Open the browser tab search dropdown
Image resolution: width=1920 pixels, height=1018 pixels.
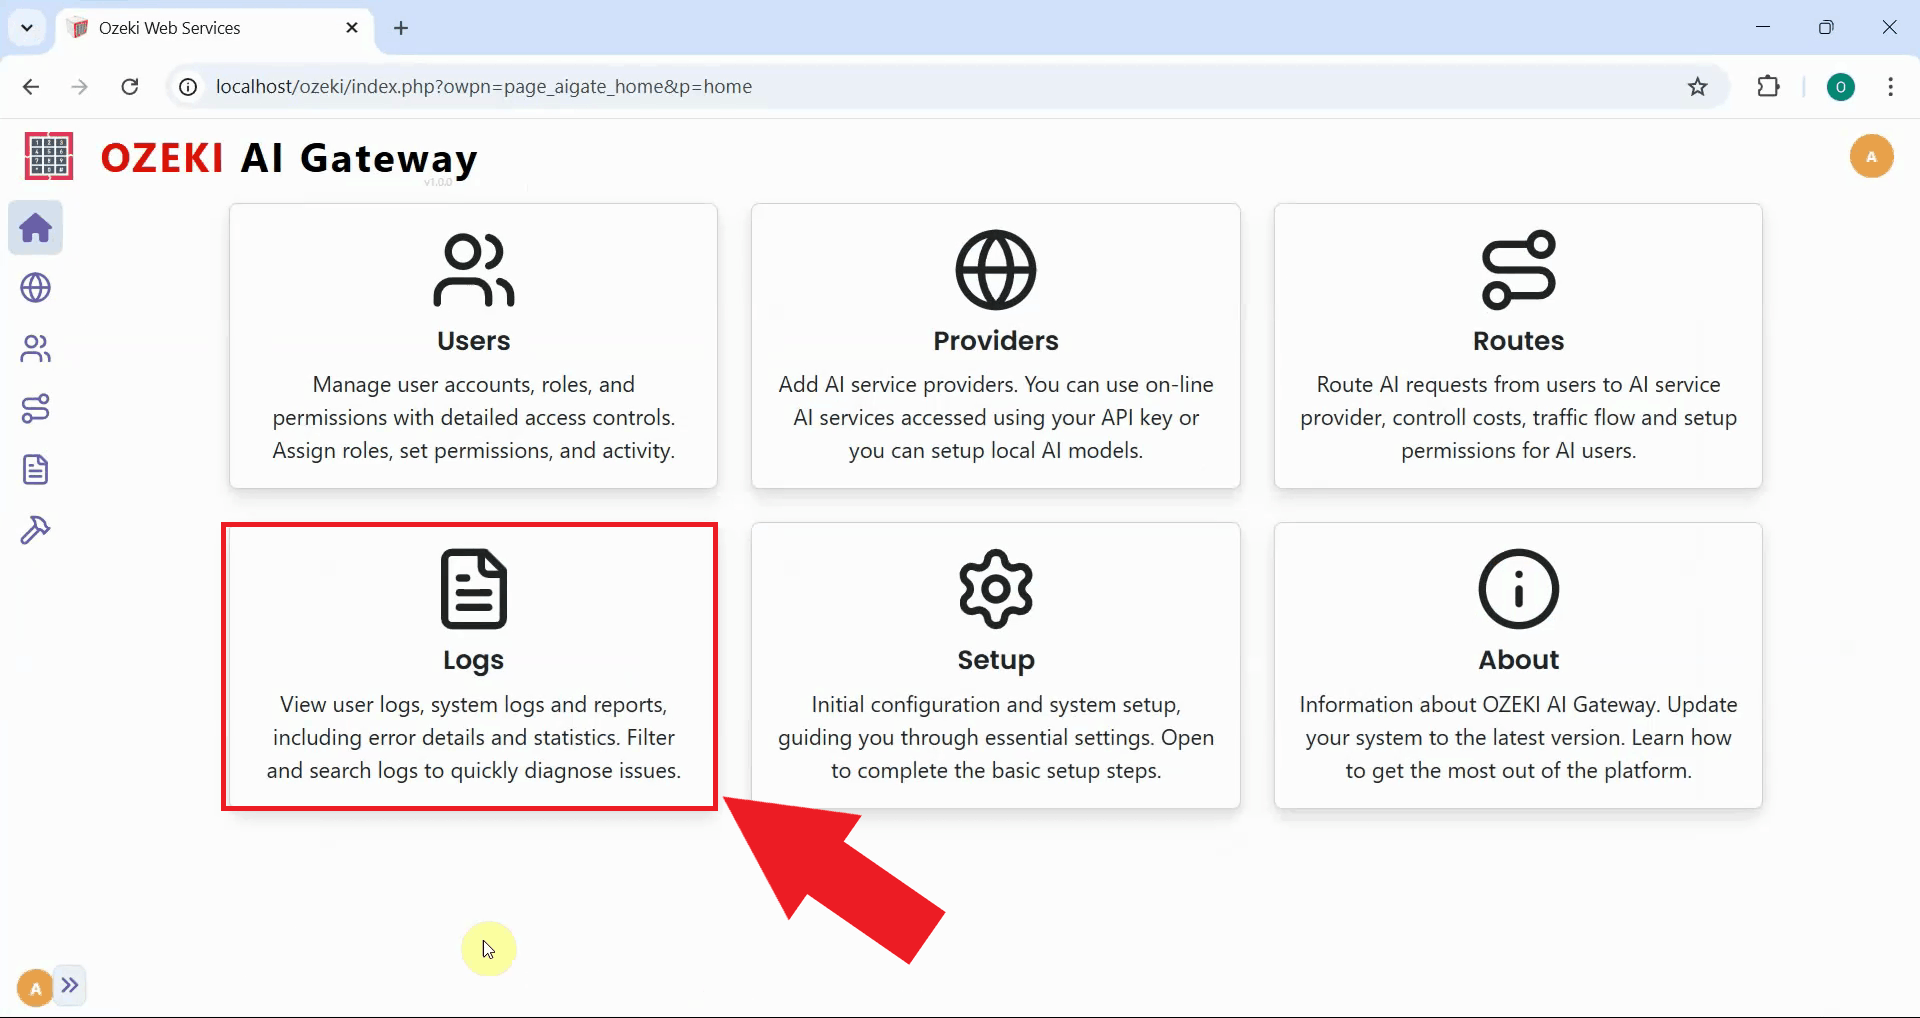coord(27,28)
